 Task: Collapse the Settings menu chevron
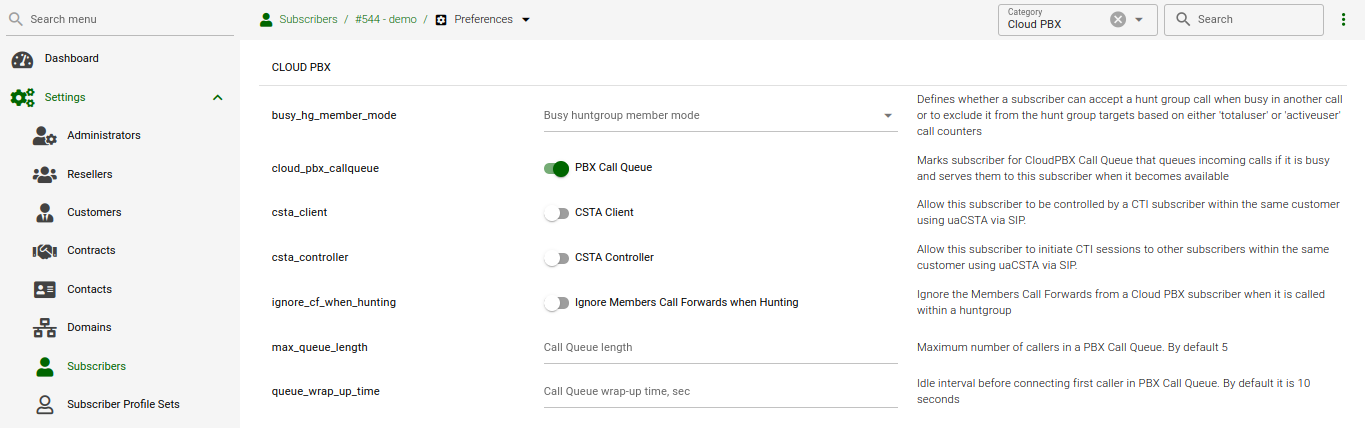[x=217, y=98]
